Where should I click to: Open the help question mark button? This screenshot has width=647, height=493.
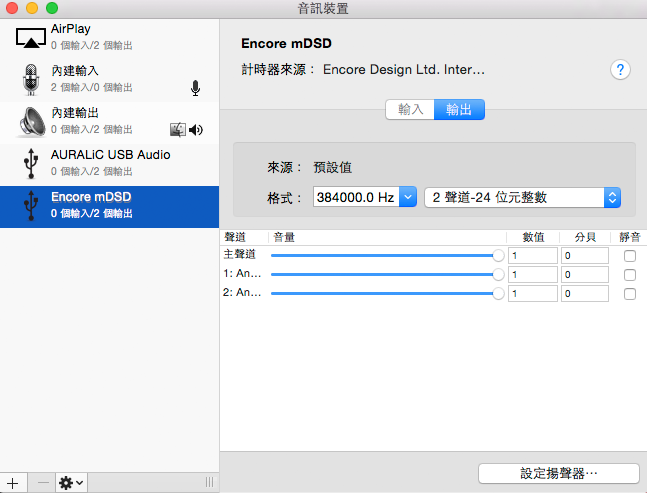point(620,70)
